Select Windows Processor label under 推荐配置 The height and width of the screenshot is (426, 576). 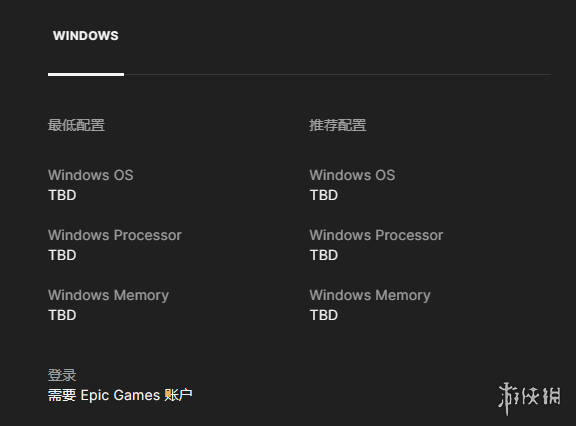pos(377,235)
